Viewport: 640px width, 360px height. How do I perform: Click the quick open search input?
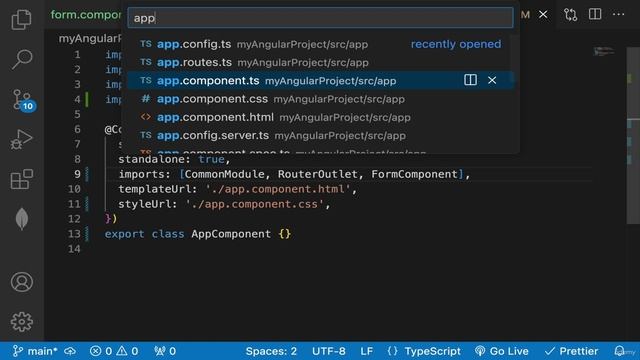click(x=320, y=18)
